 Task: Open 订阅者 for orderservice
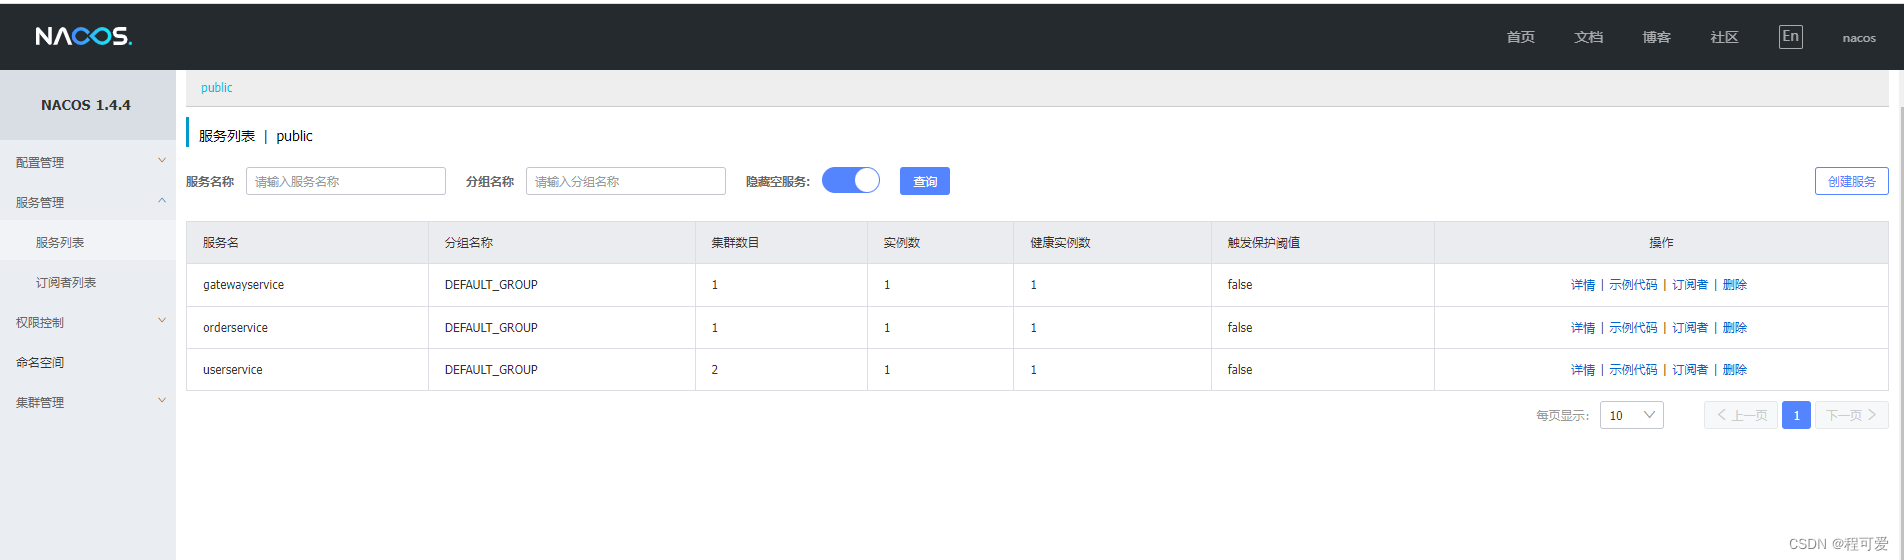pos(1690,328)
